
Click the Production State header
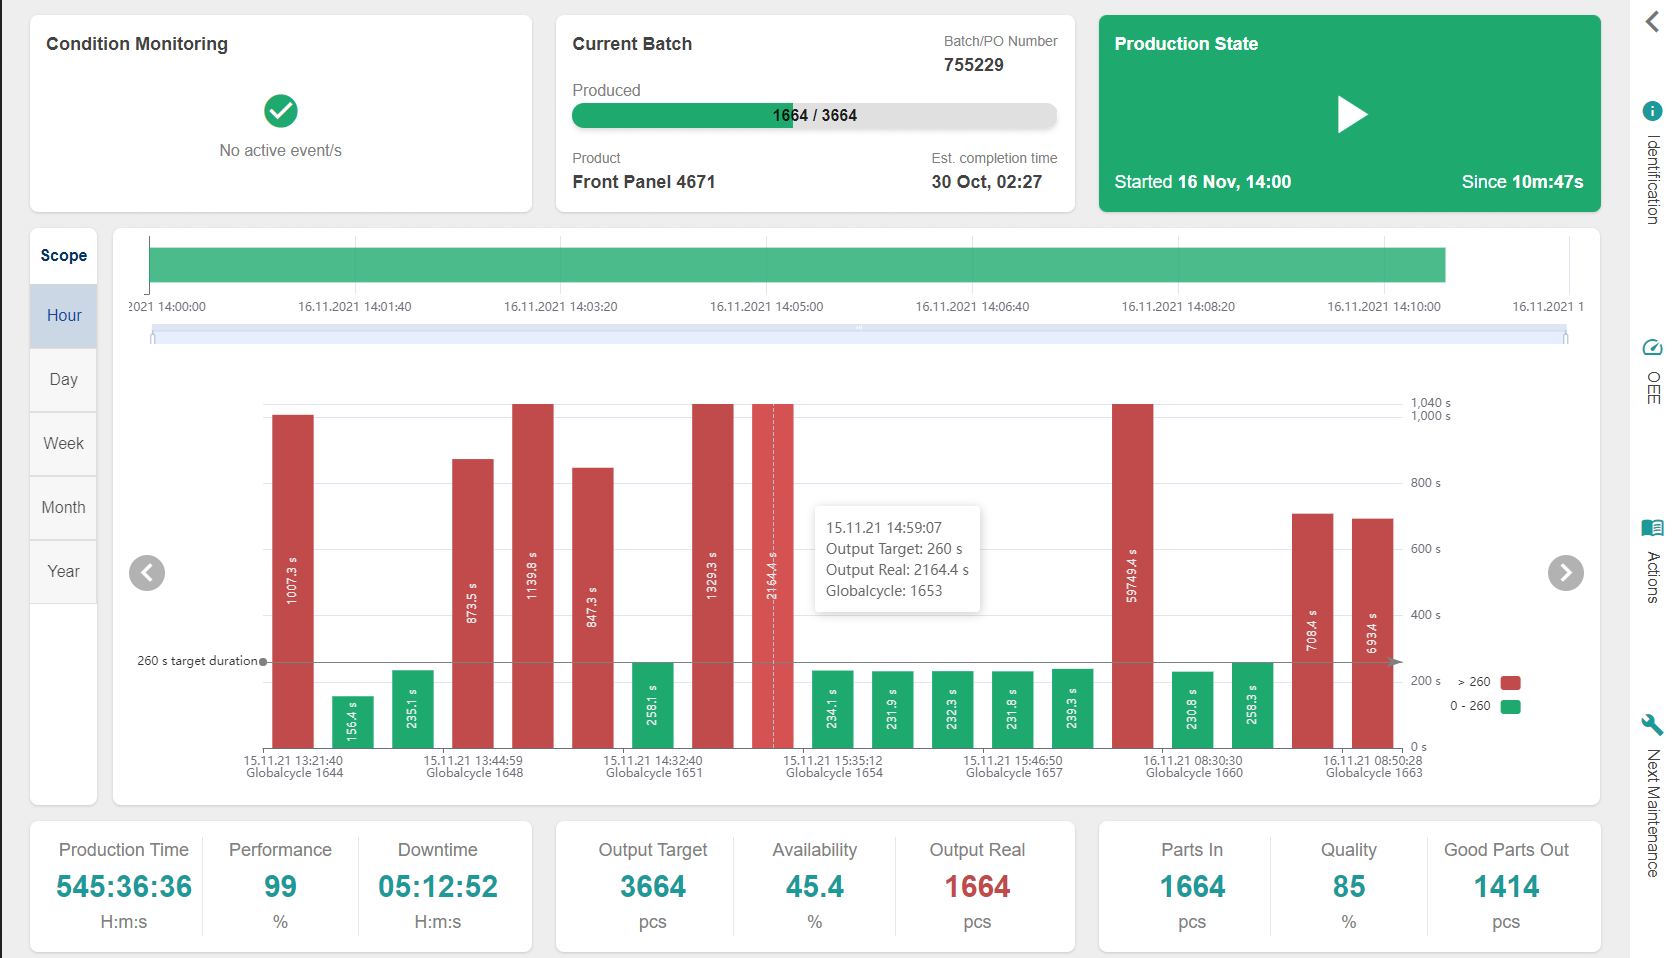[x=1187, y=43]
